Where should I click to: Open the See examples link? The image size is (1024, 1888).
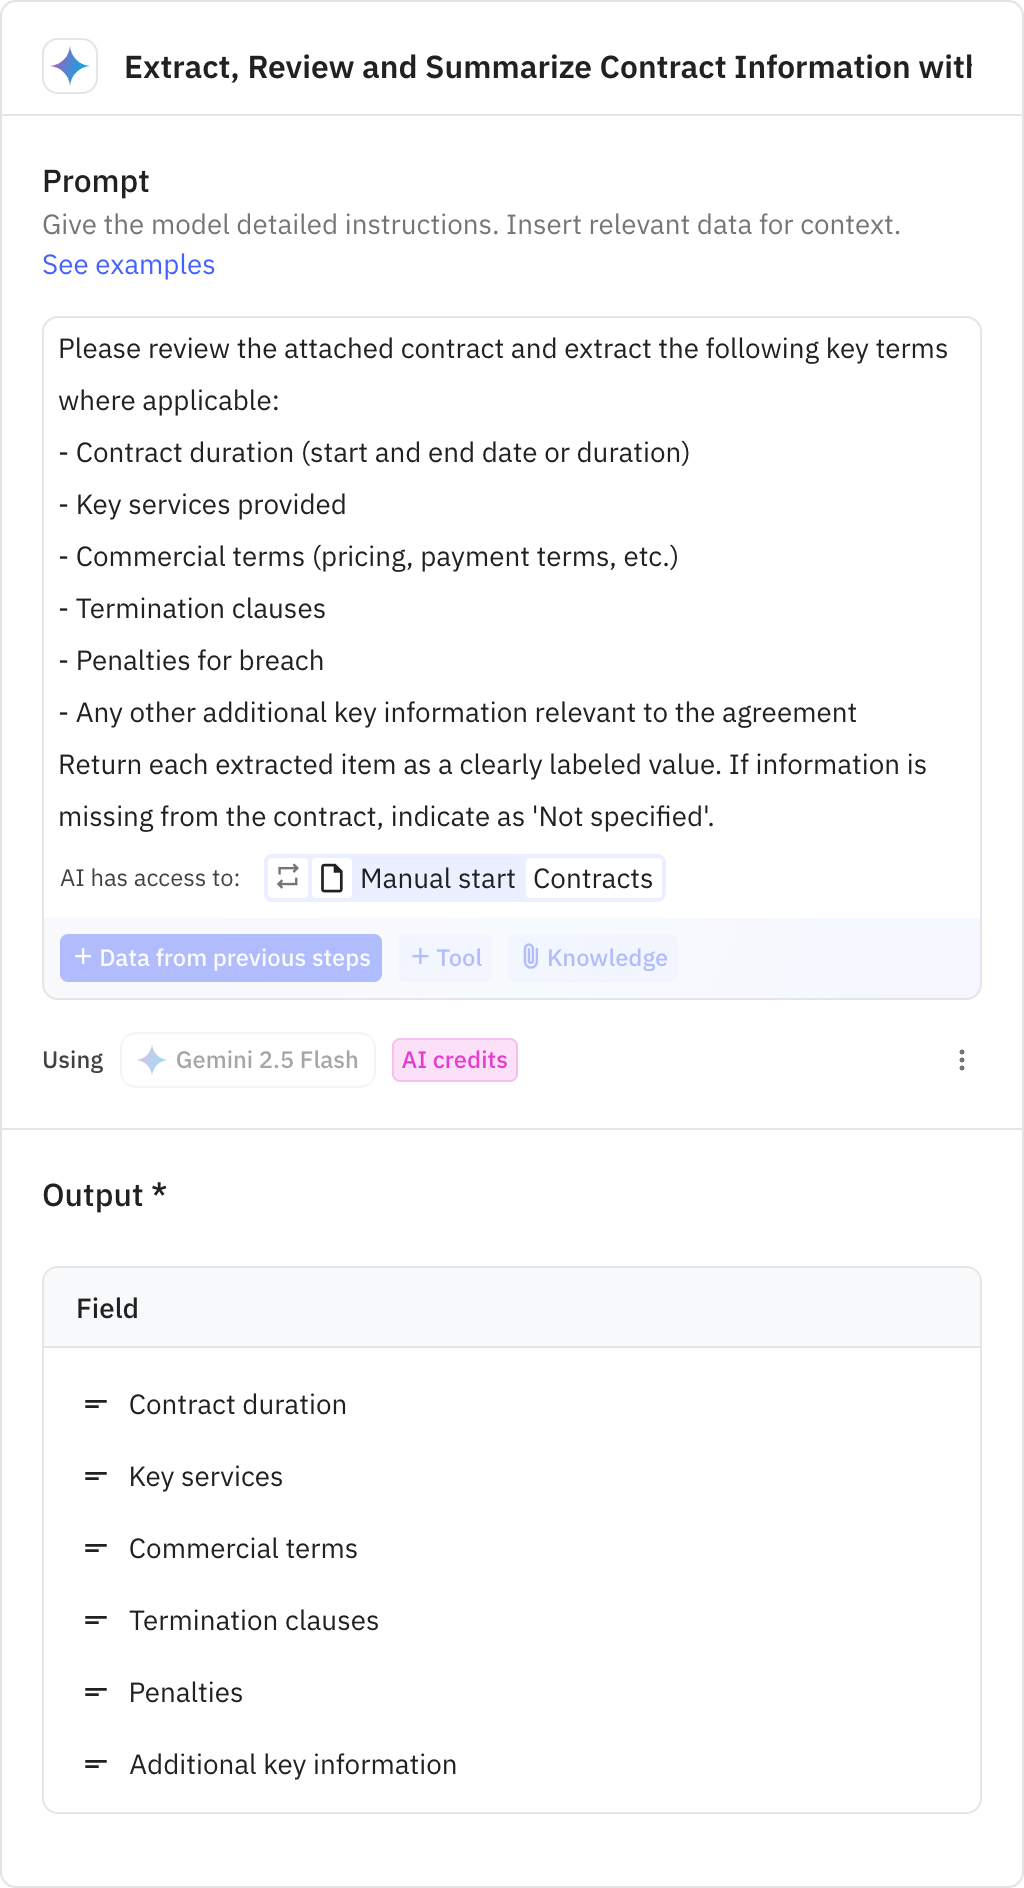(x=128, y=265)
